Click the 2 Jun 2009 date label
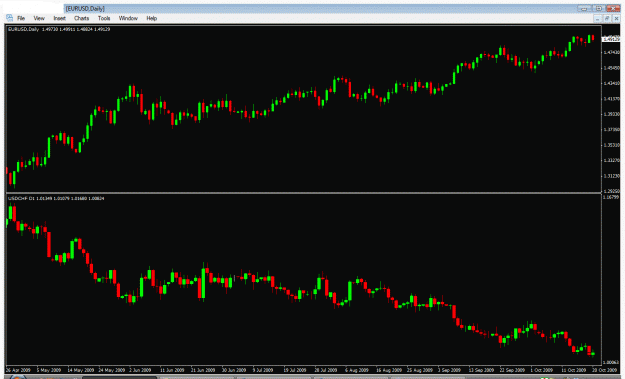625x379 pixels. point(140,370)
